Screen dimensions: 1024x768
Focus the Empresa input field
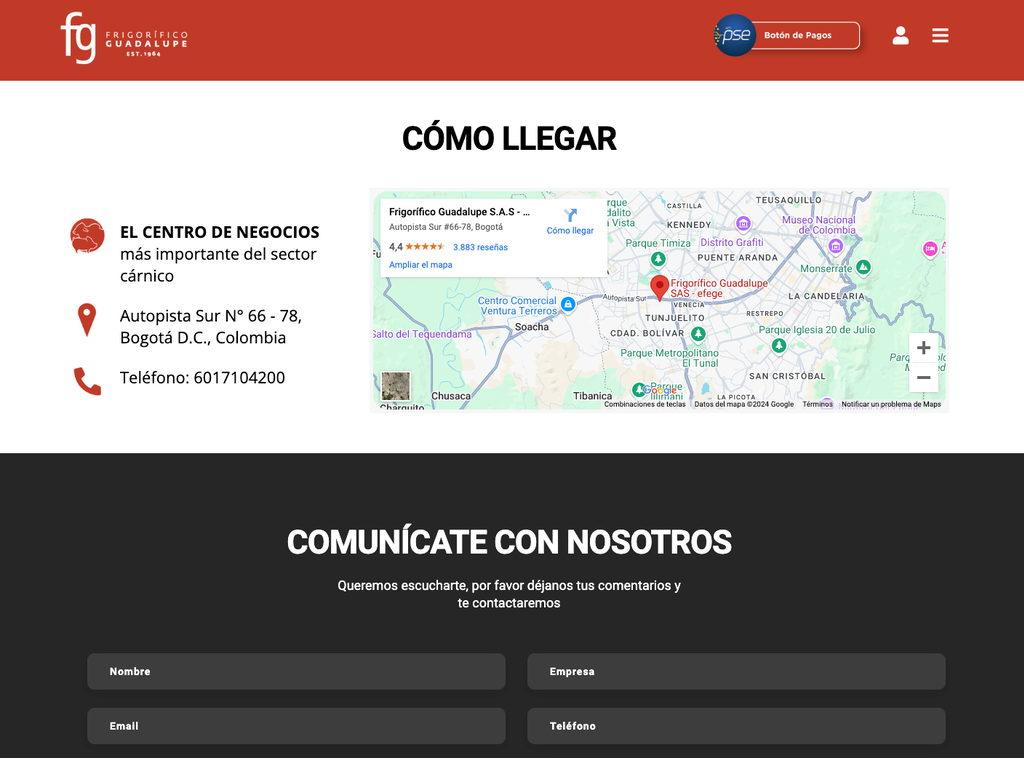[x=736, y=671]
